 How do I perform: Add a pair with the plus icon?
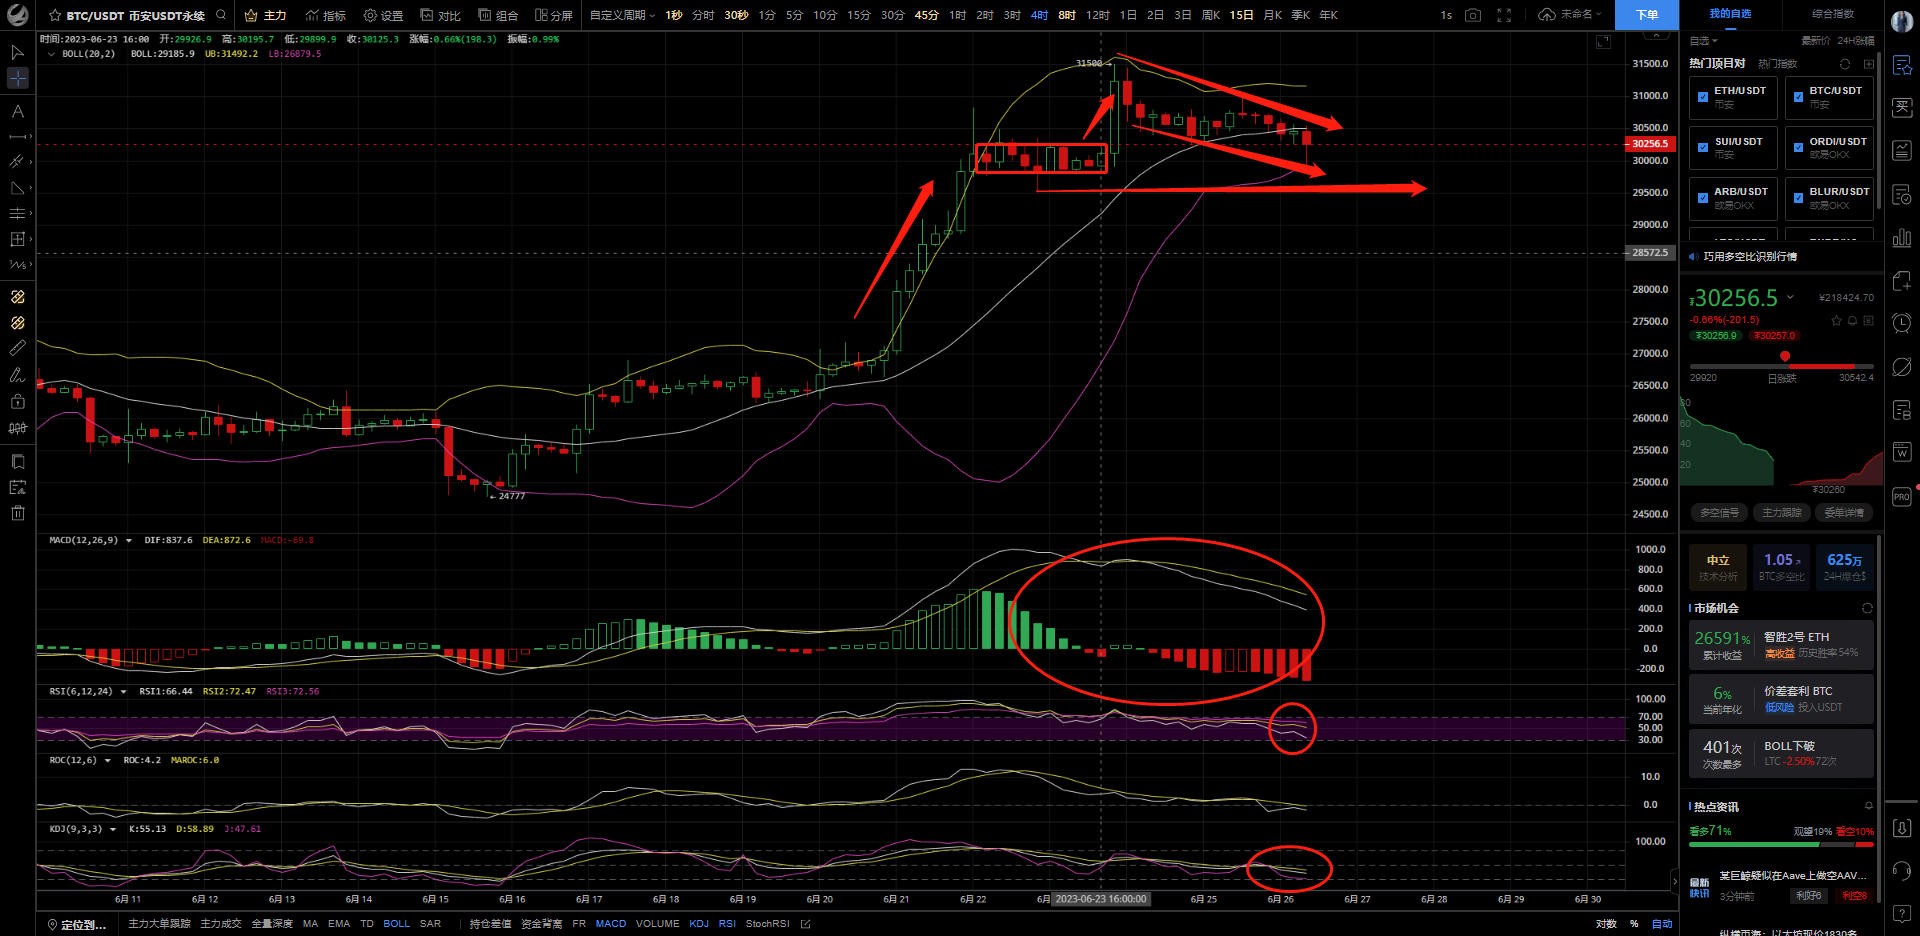pyautogui.click(x=1869, y=64)
